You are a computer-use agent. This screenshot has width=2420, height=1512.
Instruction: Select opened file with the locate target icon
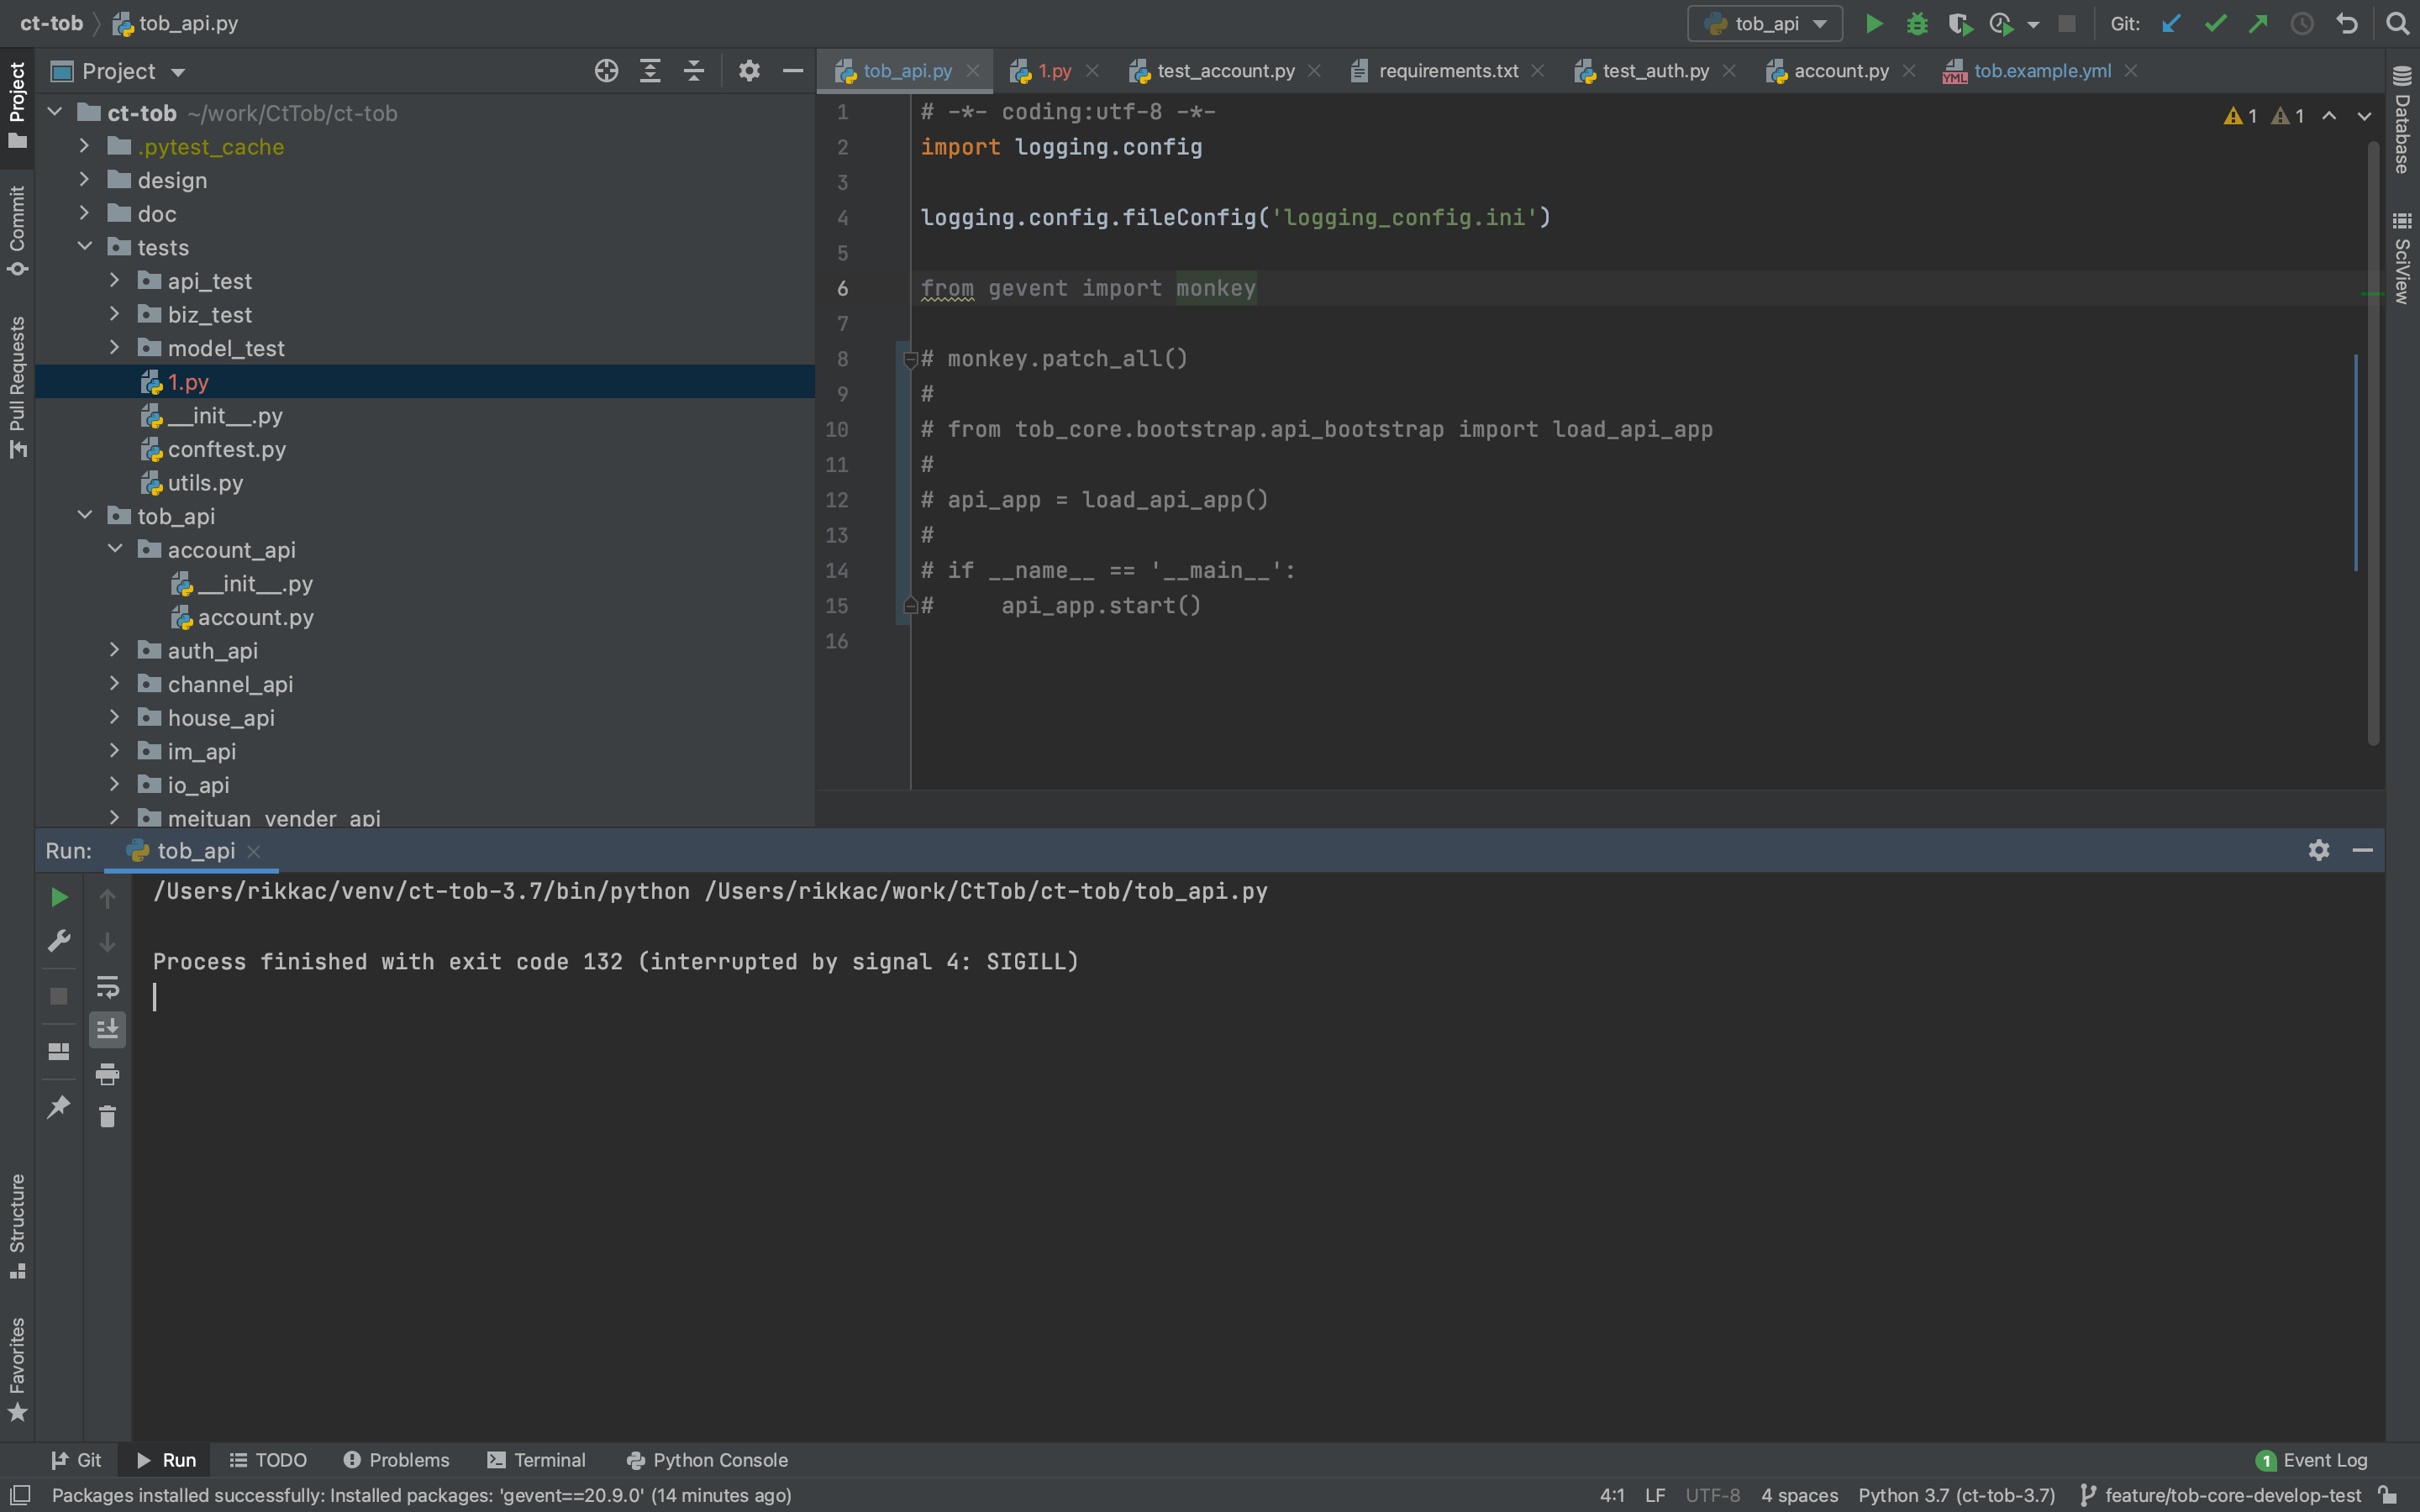click(606, 71)
